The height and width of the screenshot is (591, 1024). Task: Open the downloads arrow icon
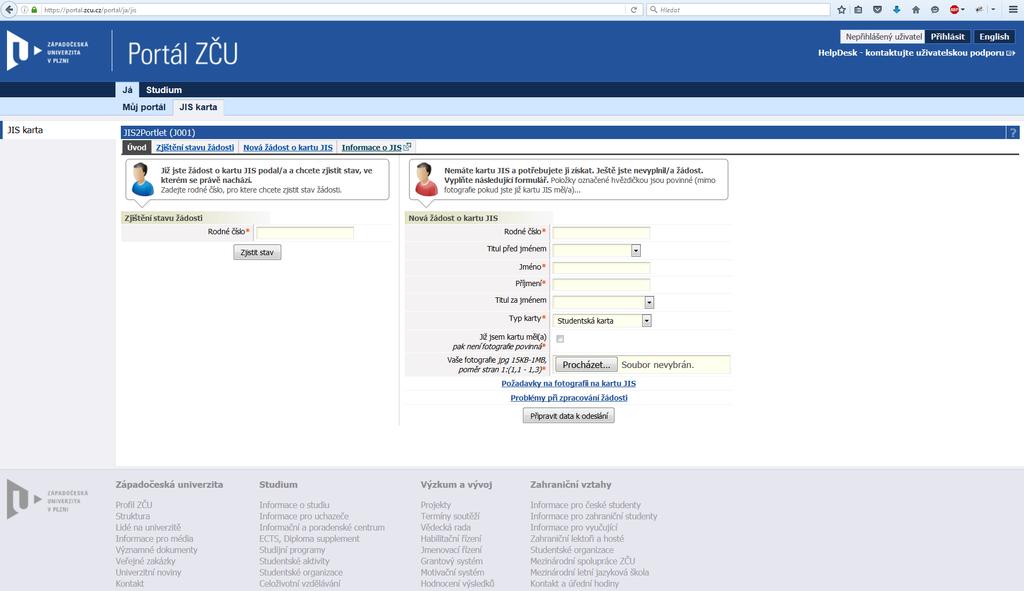[x=897, y=10]
